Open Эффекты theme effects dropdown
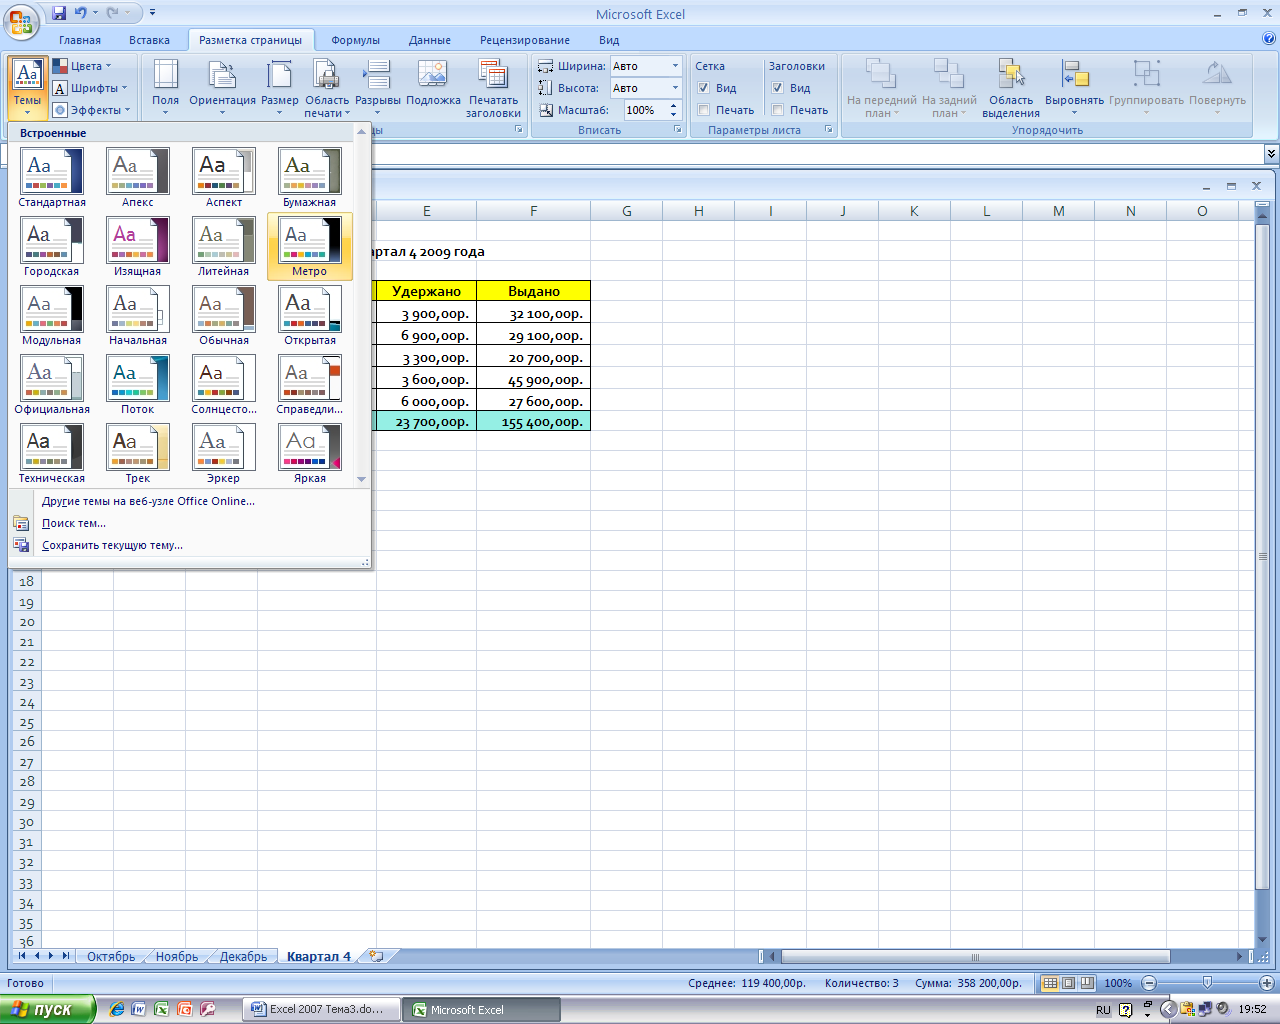Viewport: 1280px width, 1024px height. (x=92, y=110)
